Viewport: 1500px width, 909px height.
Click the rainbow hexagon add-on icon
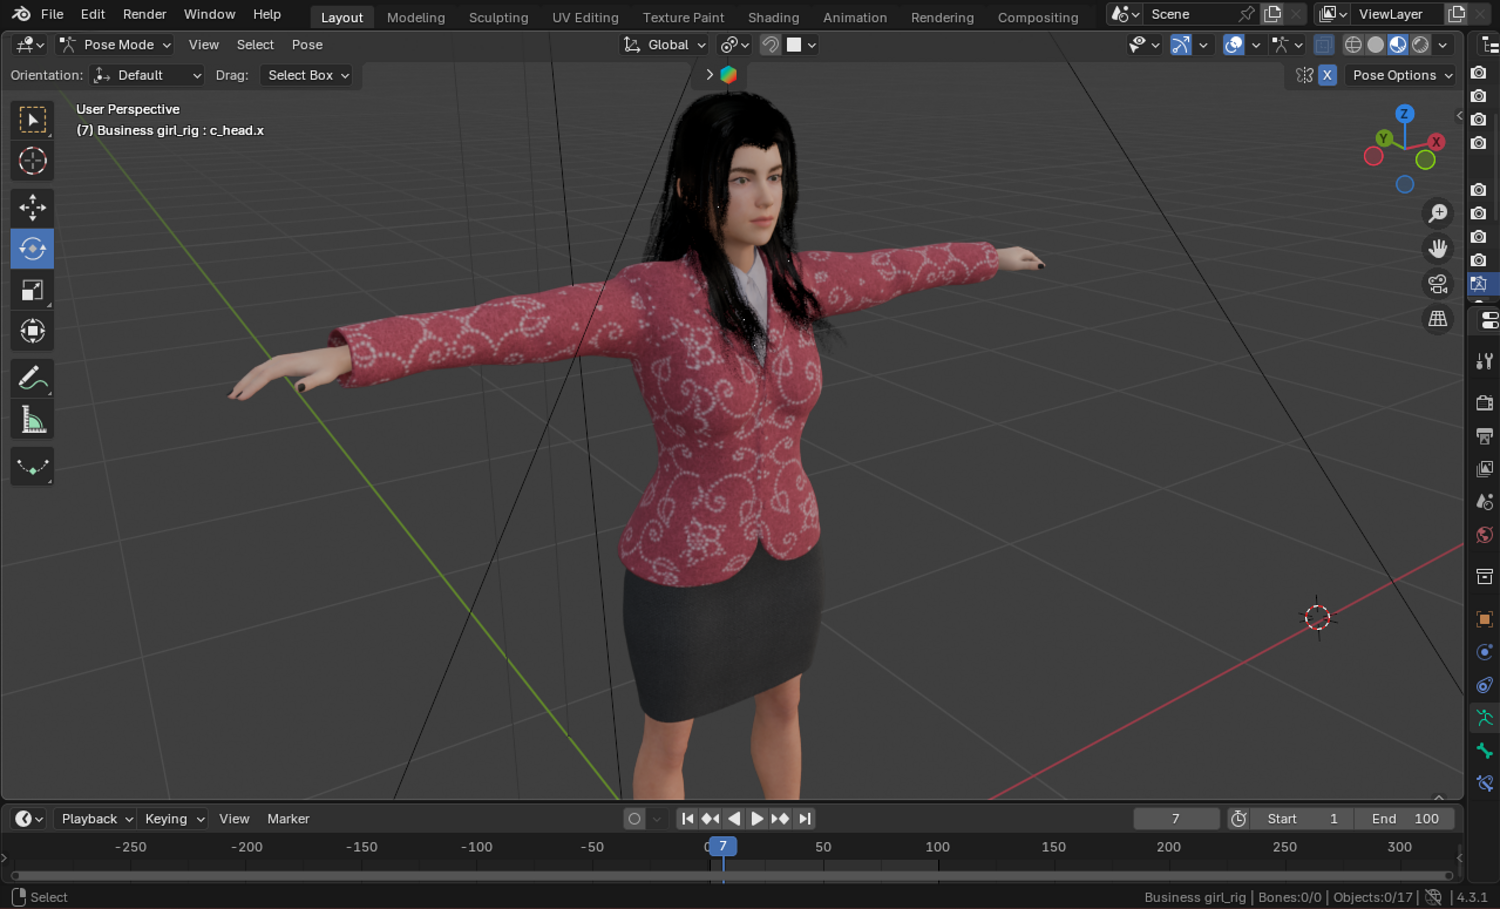tap(728, 75)
